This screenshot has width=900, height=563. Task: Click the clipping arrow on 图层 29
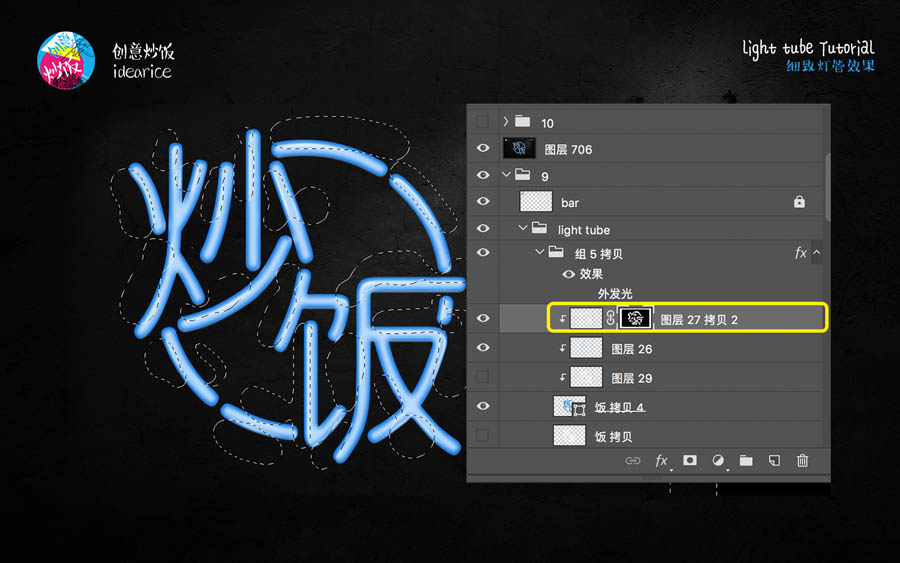(562, 377)
